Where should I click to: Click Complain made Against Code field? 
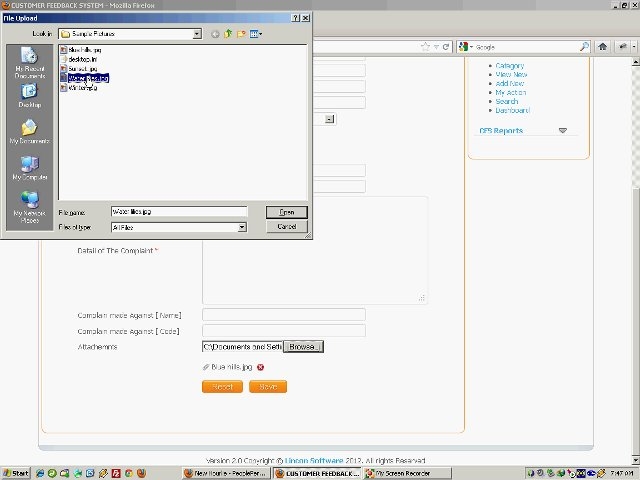284,331
